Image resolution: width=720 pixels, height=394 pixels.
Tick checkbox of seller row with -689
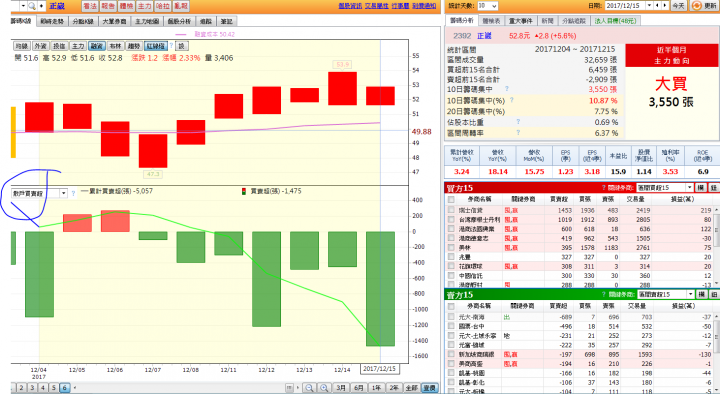pyautogui.click(x=451, y=317)
